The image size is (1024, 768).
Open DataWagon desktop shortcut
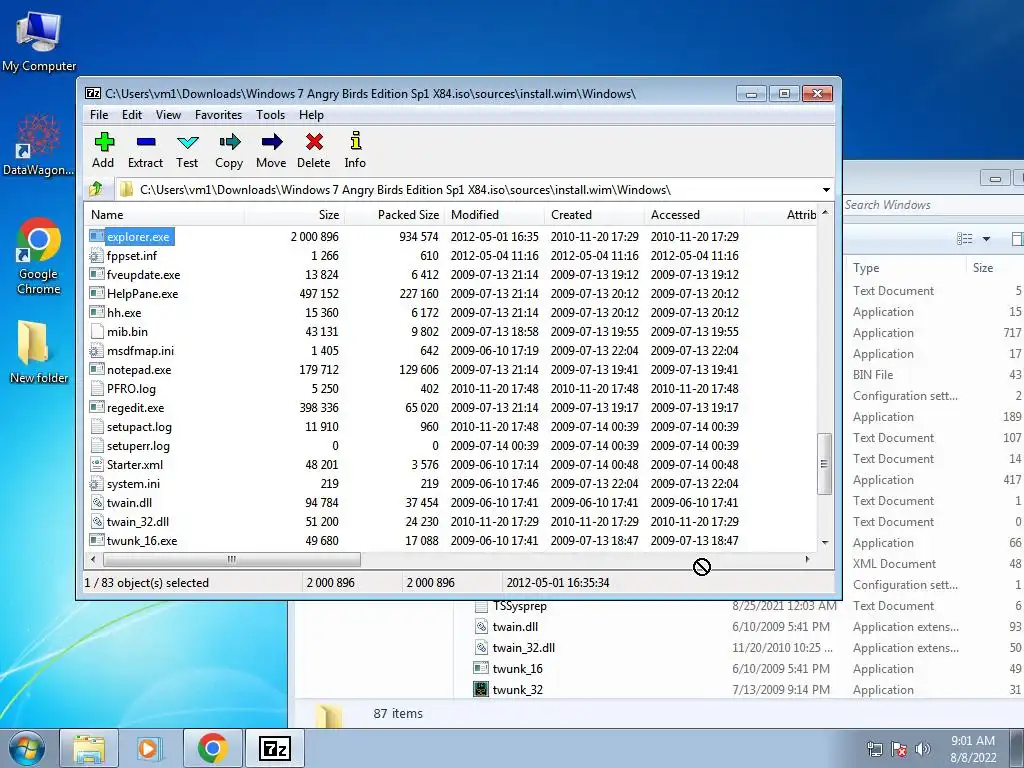point(38,145)
